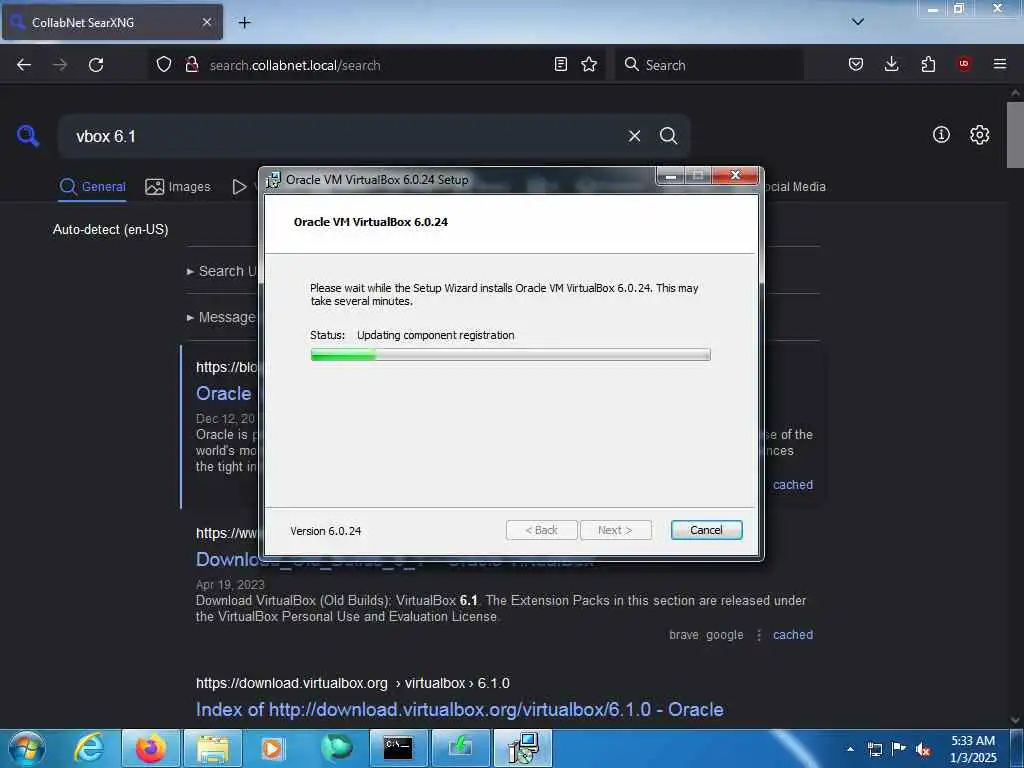Open cached link of Old Builds result
This screenshot has height=768, width=1024.
pyautogui.click(x=793, y=635)
